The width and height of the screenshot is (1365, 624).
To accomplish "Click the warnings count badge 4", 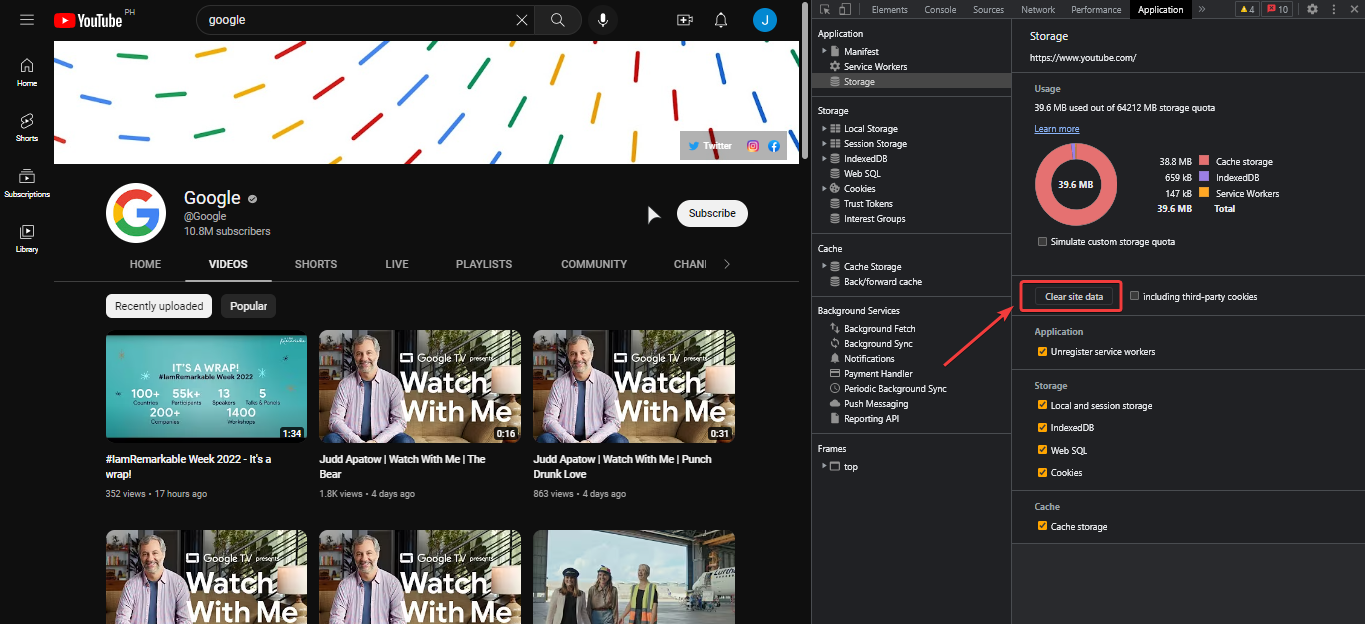I will pos(1247,9).
